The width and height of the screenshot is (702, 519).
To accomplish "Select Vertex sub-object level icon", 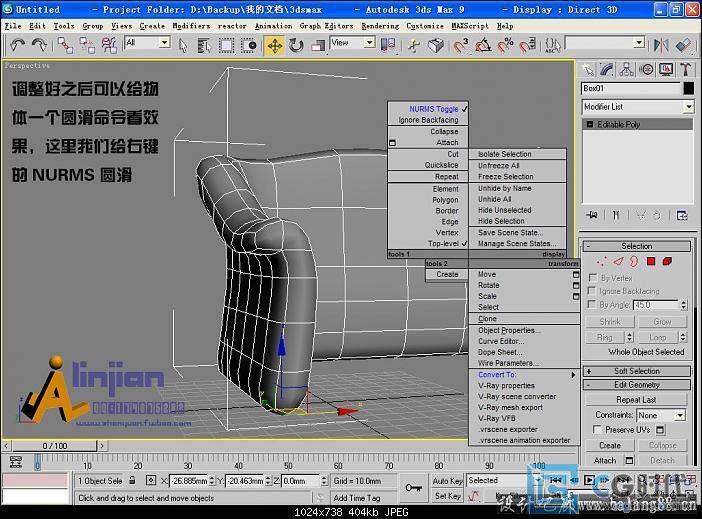I will [601, 262].
